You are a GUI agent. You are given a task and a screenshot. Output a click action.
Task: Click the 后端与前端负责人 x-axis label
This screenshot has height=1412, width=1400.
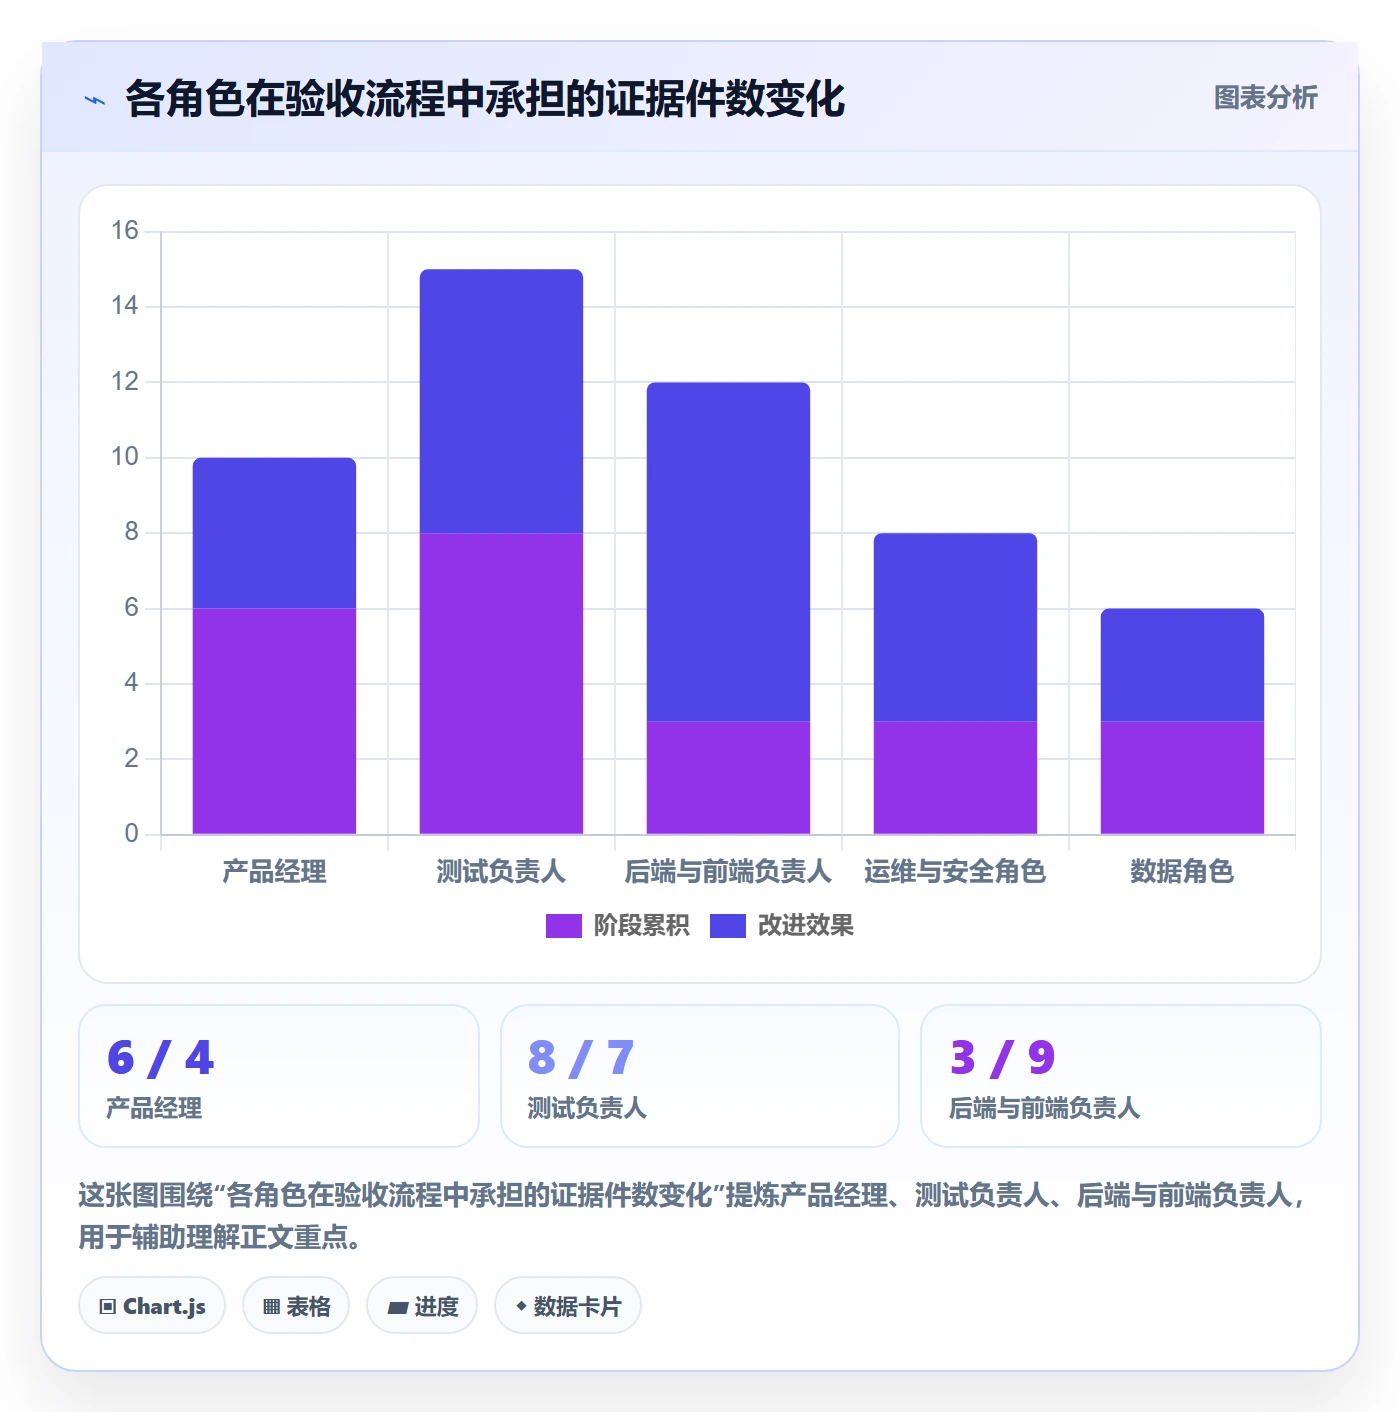728,872
